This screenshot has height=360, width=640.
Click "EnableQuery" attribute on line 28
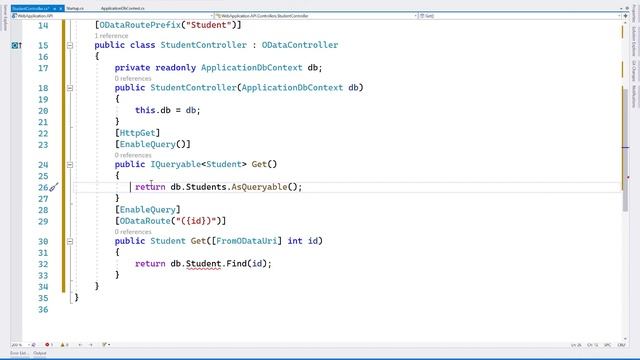(147, 210)
